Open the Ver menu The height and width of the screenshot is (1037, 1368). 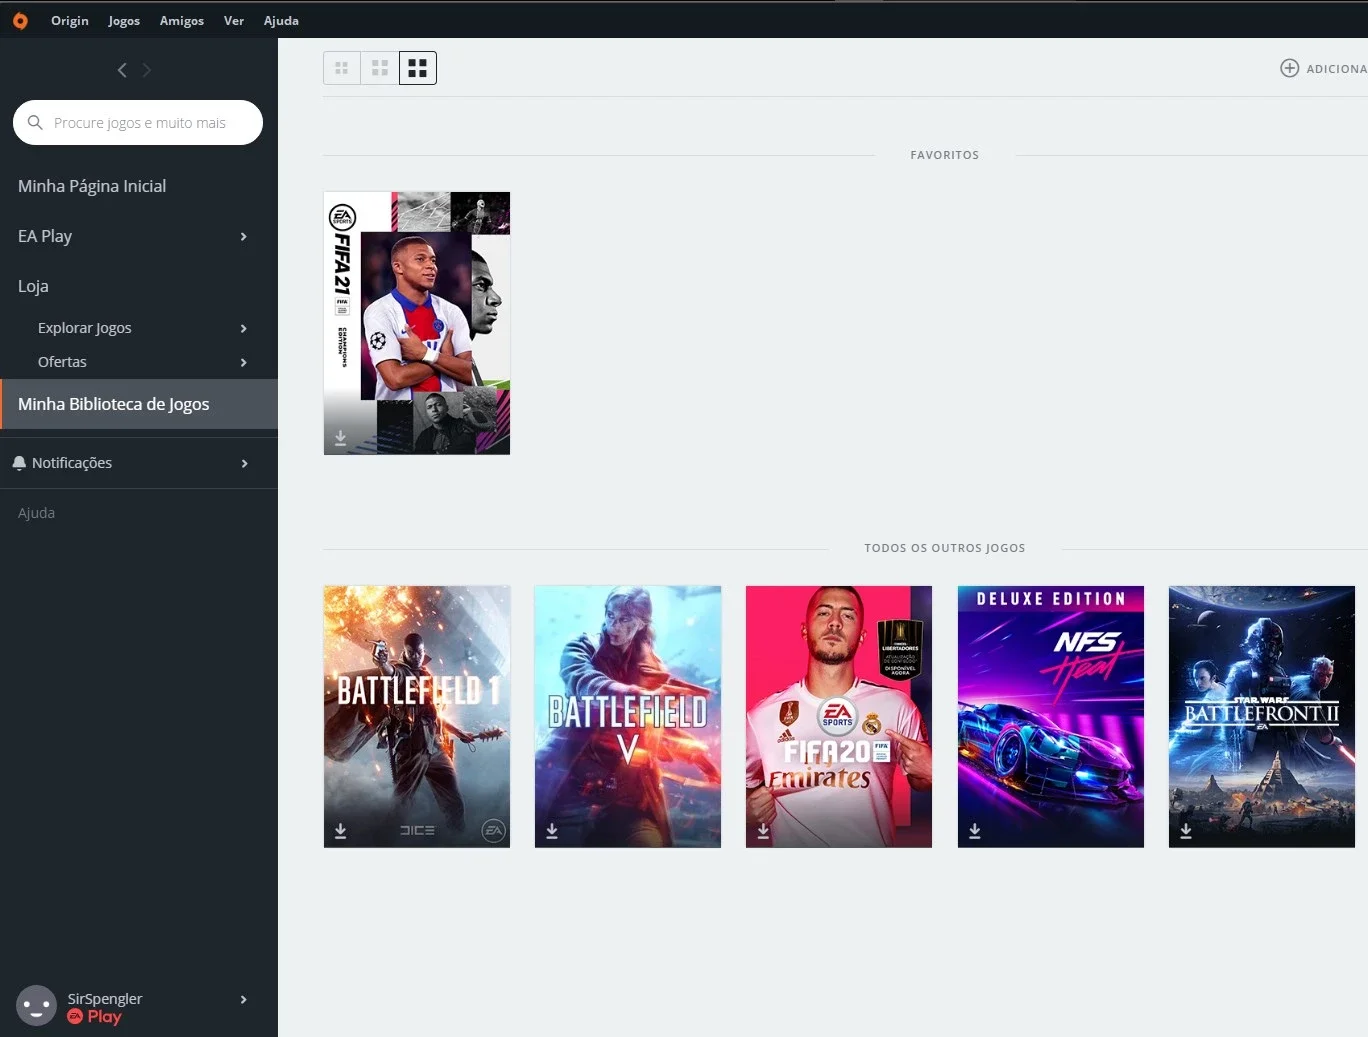pos(234,21)
